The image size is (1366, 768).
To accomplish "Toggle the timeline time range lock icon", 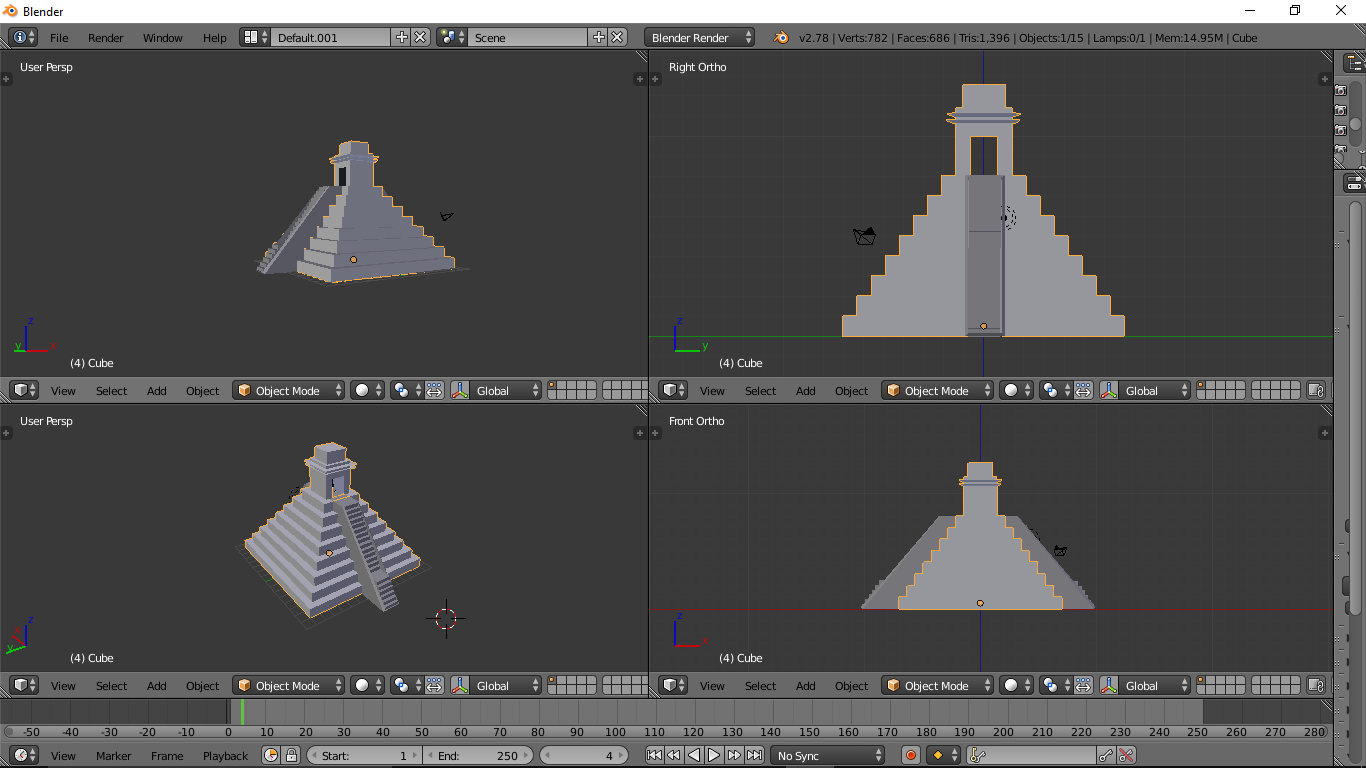I will point(291,756).
